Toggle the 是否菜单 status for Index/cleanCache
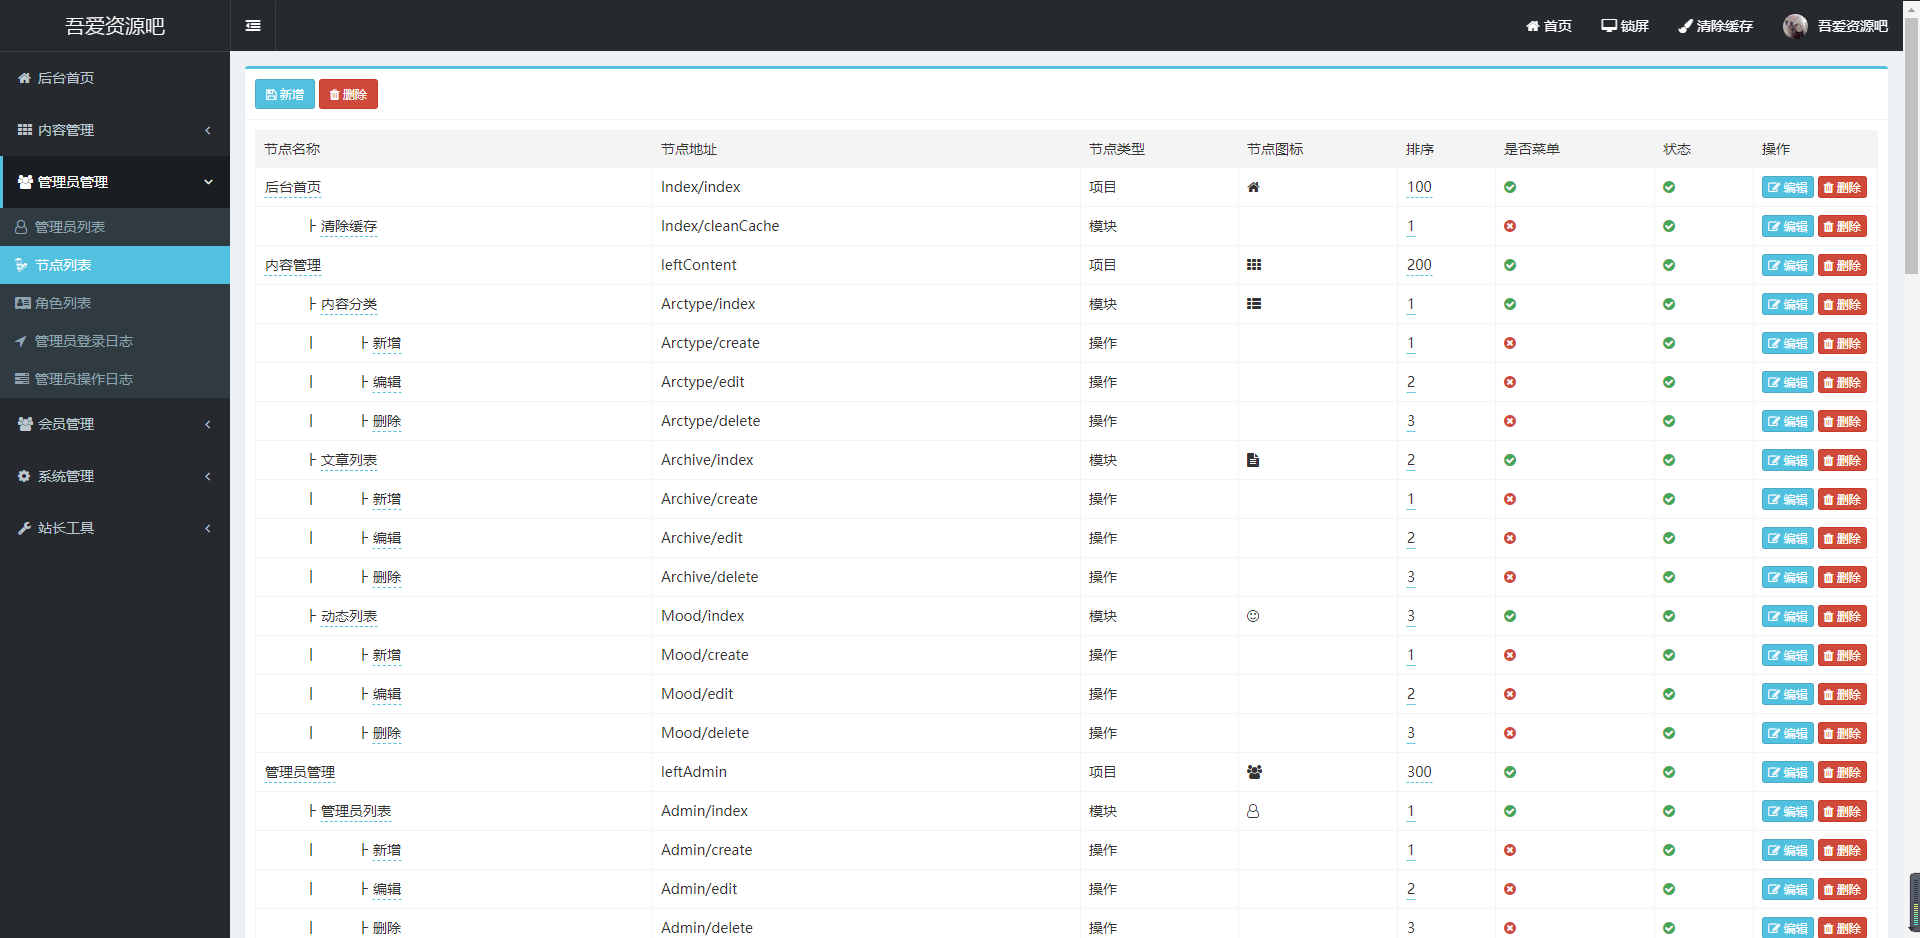The width and height of the screenshot is (1920, 938). (x=1510, y=226)
